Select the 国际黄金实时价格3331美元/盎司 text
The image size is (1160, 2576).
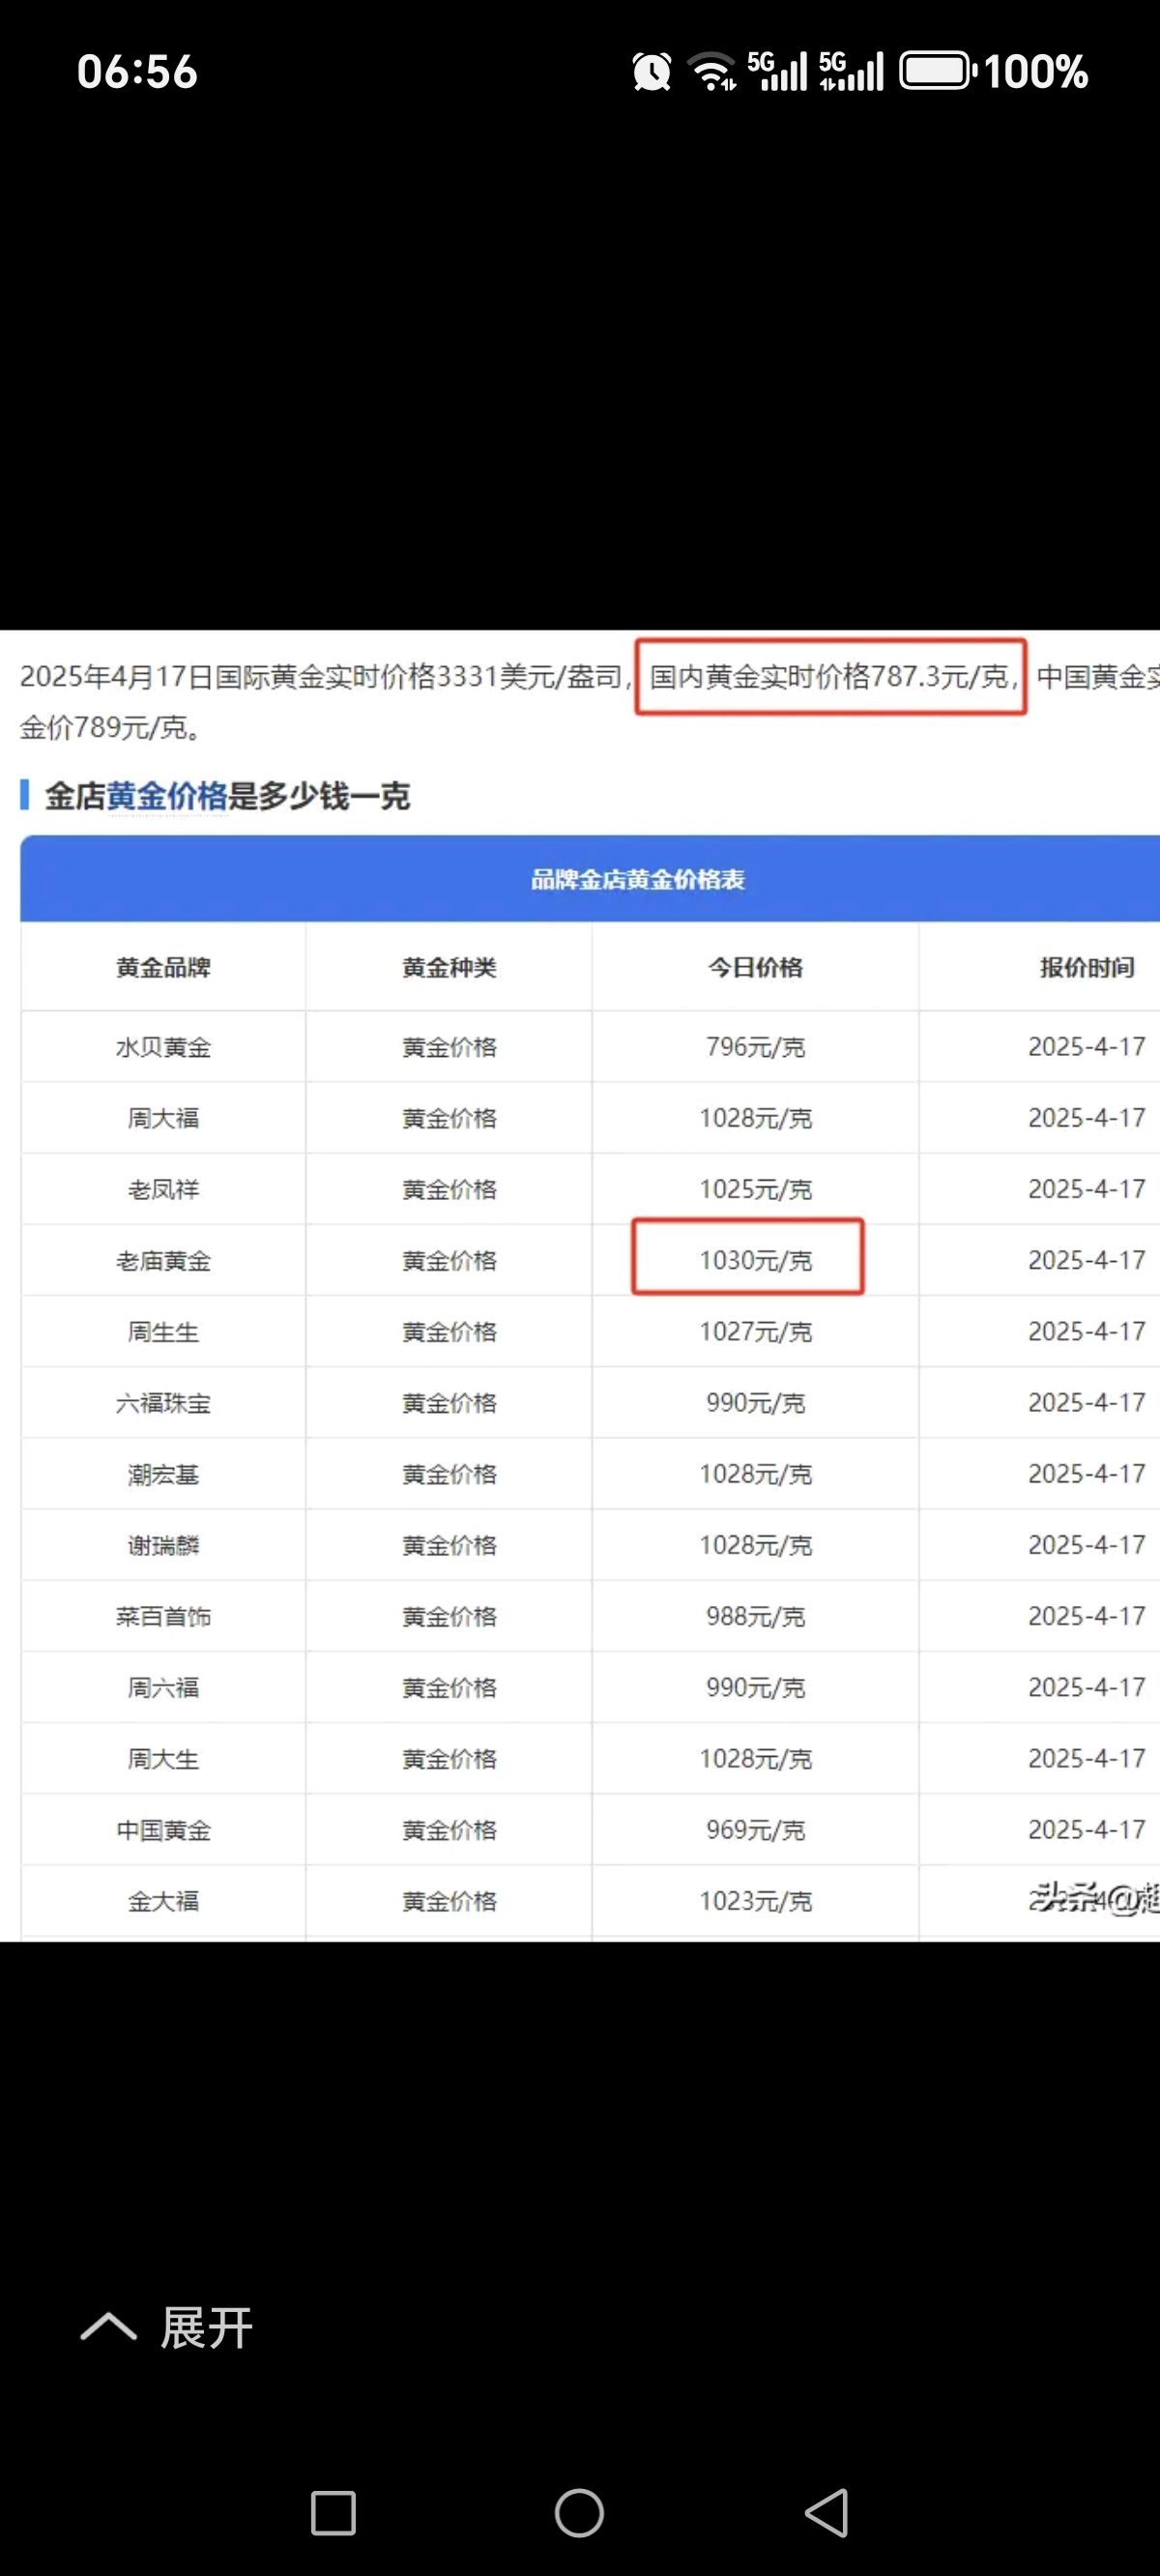click(x=420, y=677)
